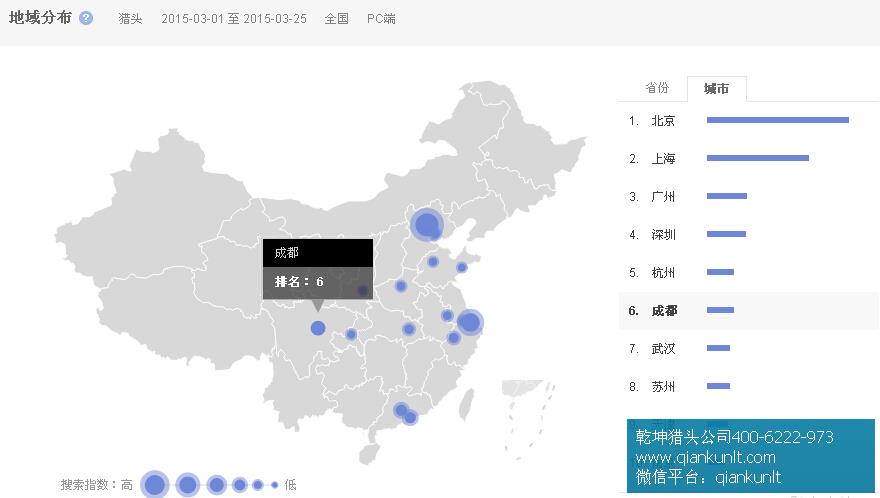880x498 pixels.
Task: Click the 深圳 ranking entry
Action: point(663,235)
